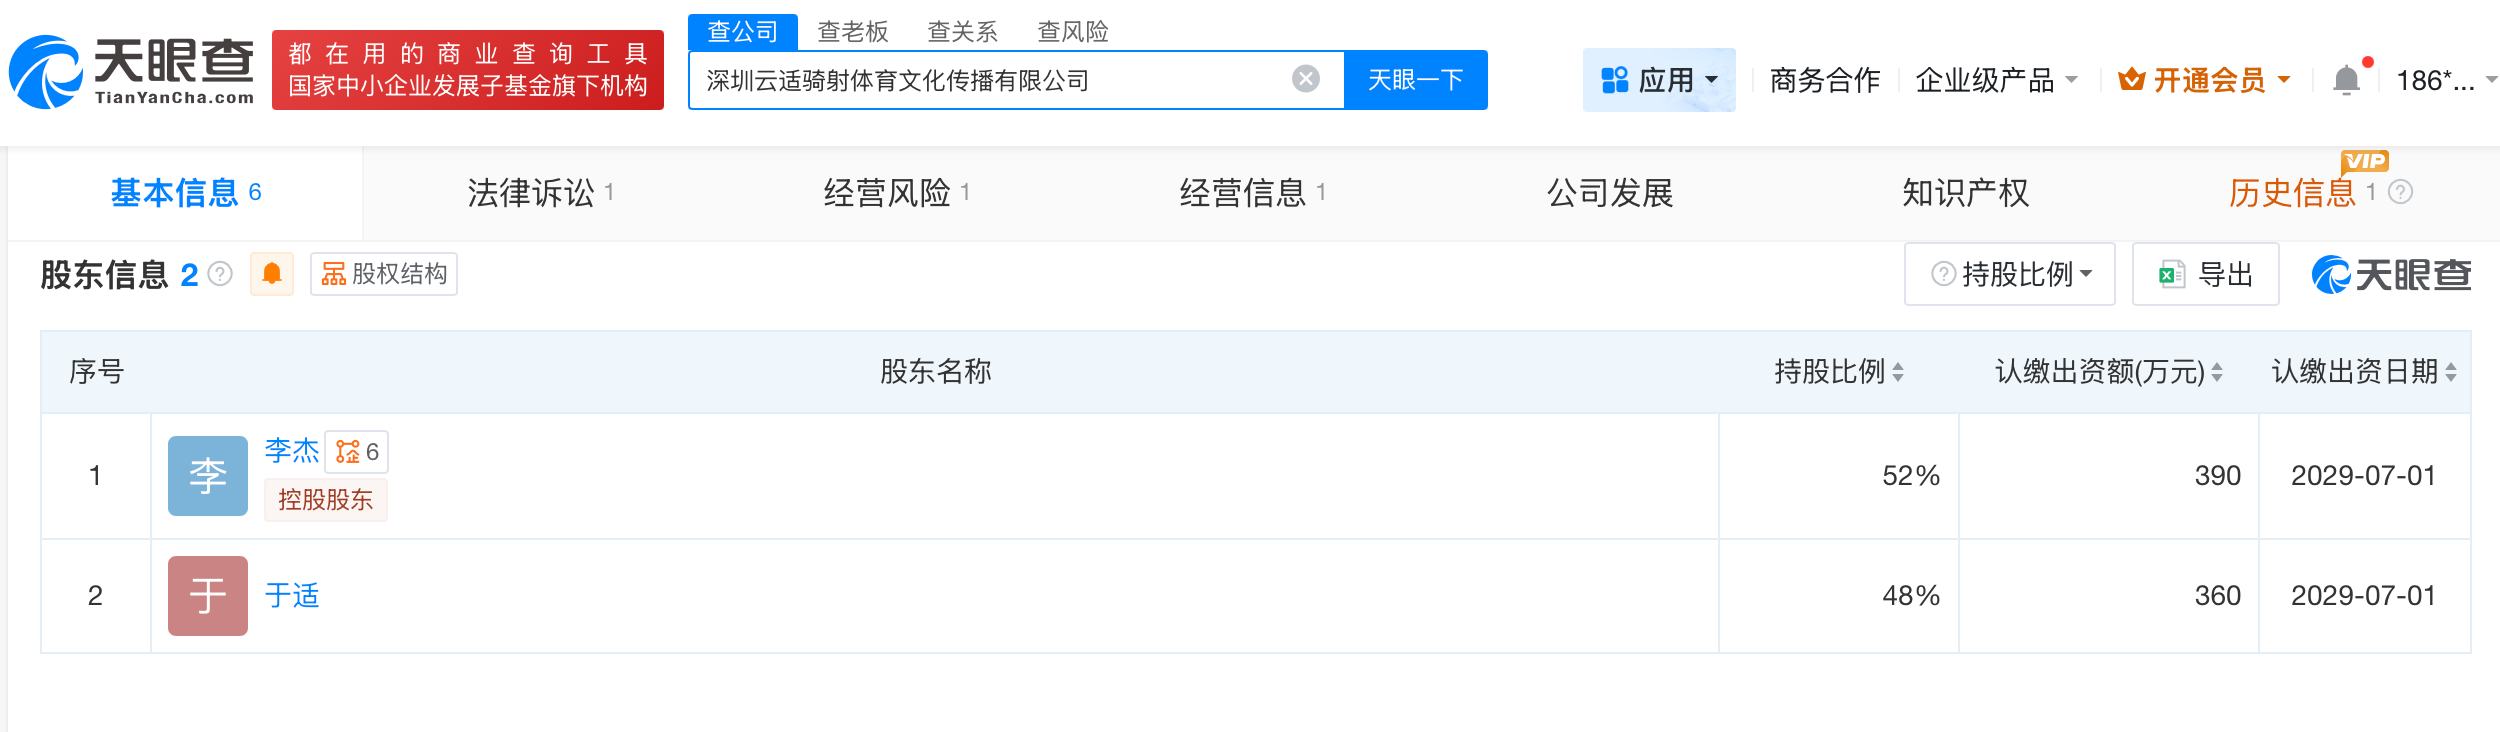Click the 导出 export button
This screenshot has width=2500, height=732.
coord(2205,274)
